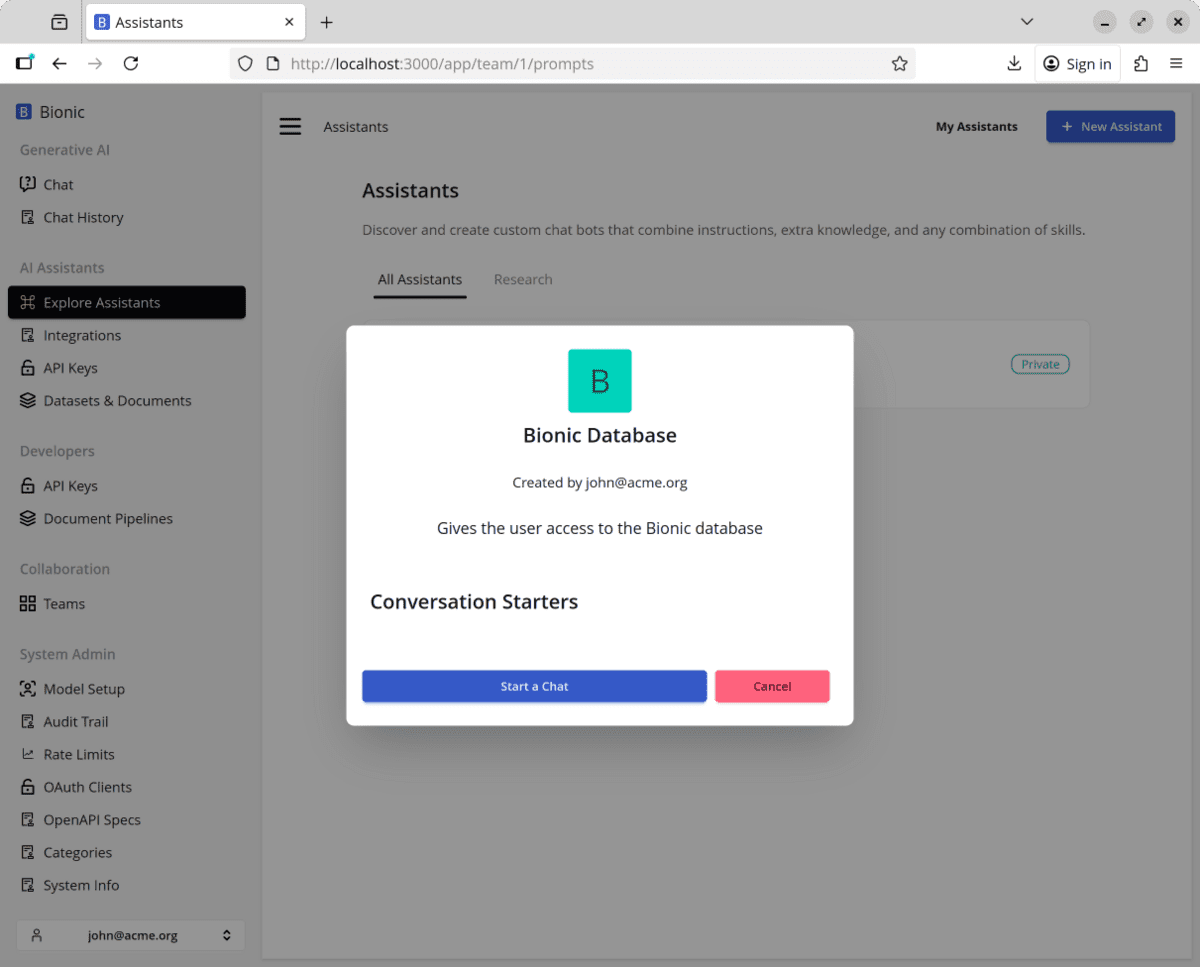
Task: Click the Document Pipelines icon
Action: 28,518
